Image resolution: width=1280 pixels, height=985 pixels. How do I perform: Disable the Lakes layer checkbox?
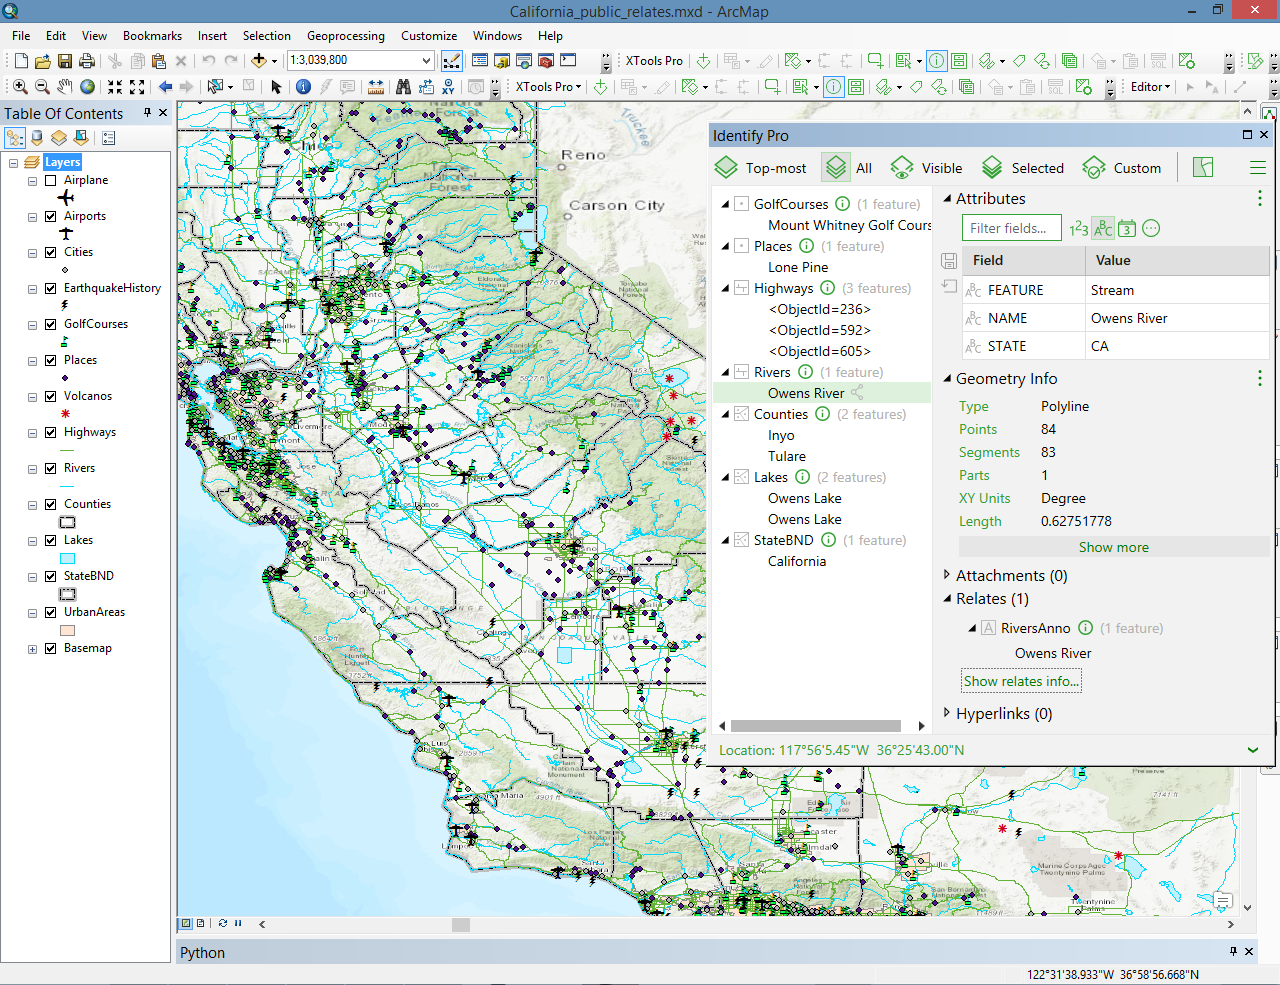pyautogui.click(x=50, y=541)
